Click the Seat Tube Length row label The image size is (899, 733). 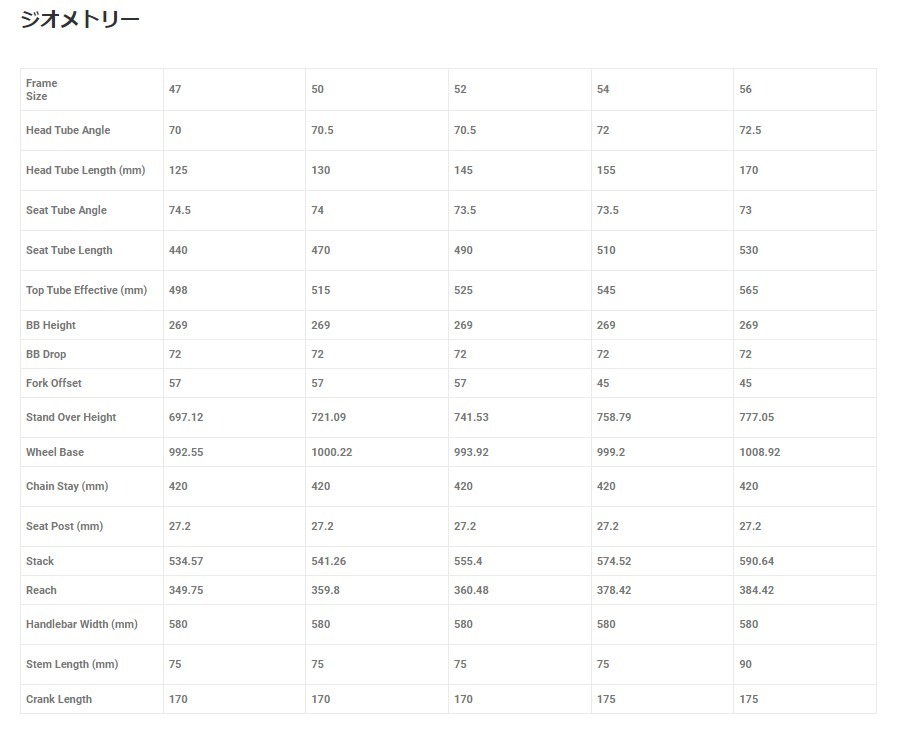coord(69,251)
